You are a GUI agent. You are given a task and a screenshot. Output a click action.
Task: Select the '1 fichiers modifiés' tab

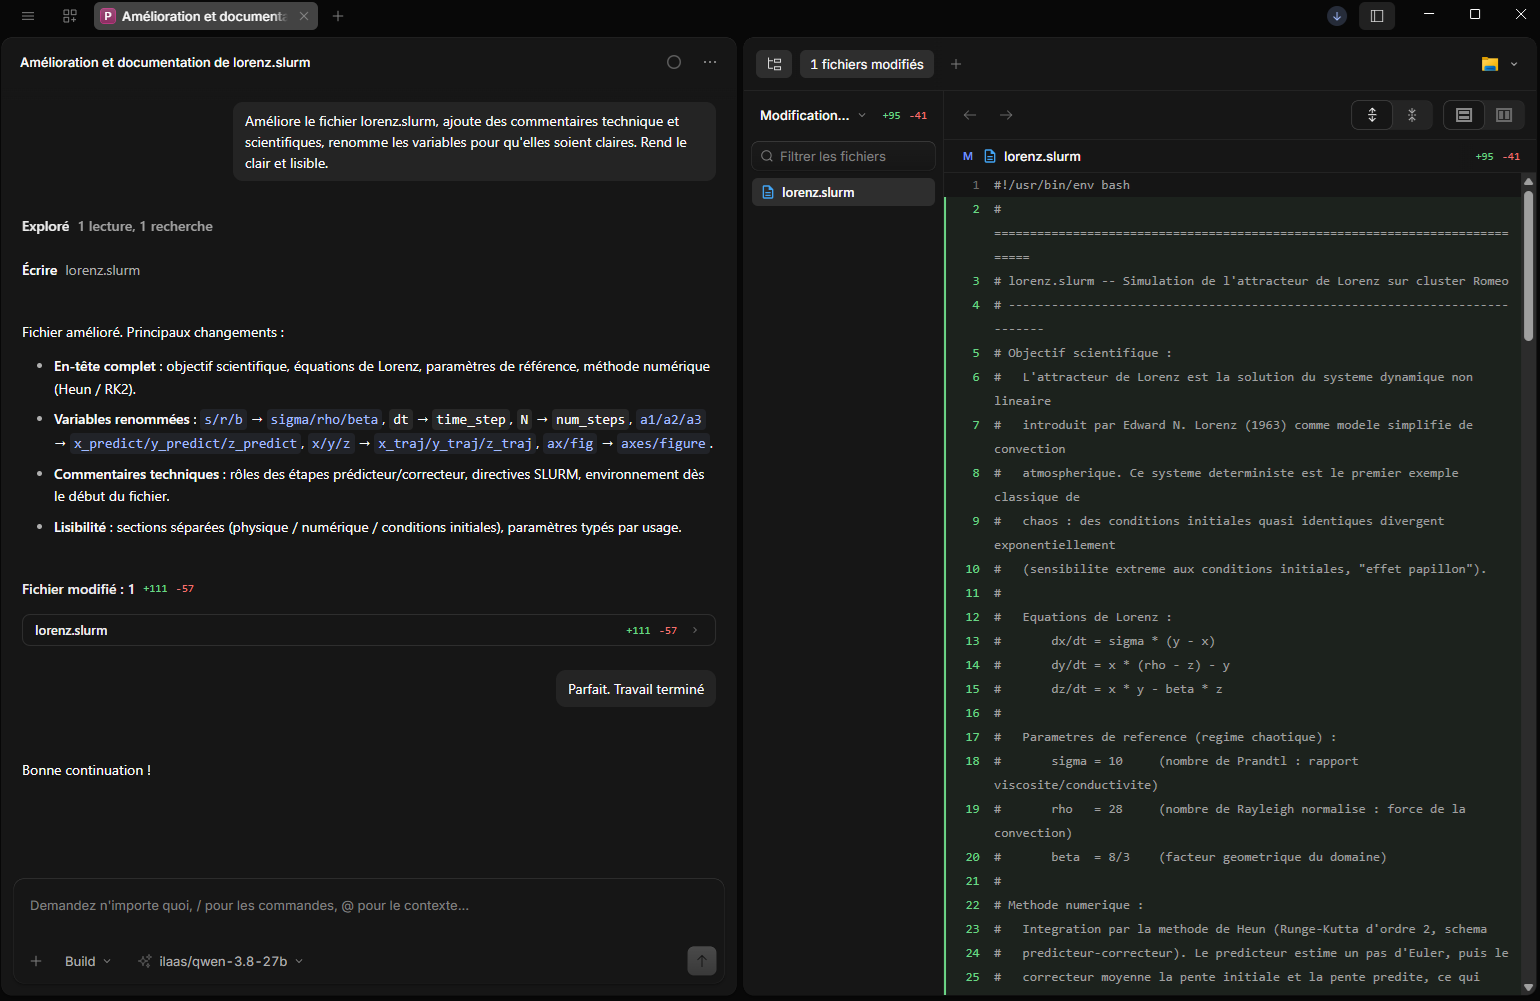click(x=867, y=64)
